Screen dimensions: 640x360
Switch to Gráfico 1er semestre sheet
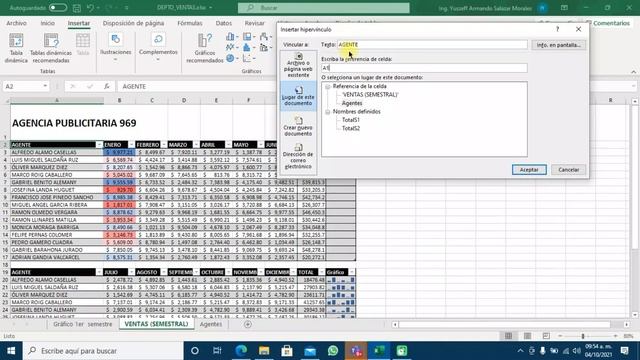click(82, 324)
